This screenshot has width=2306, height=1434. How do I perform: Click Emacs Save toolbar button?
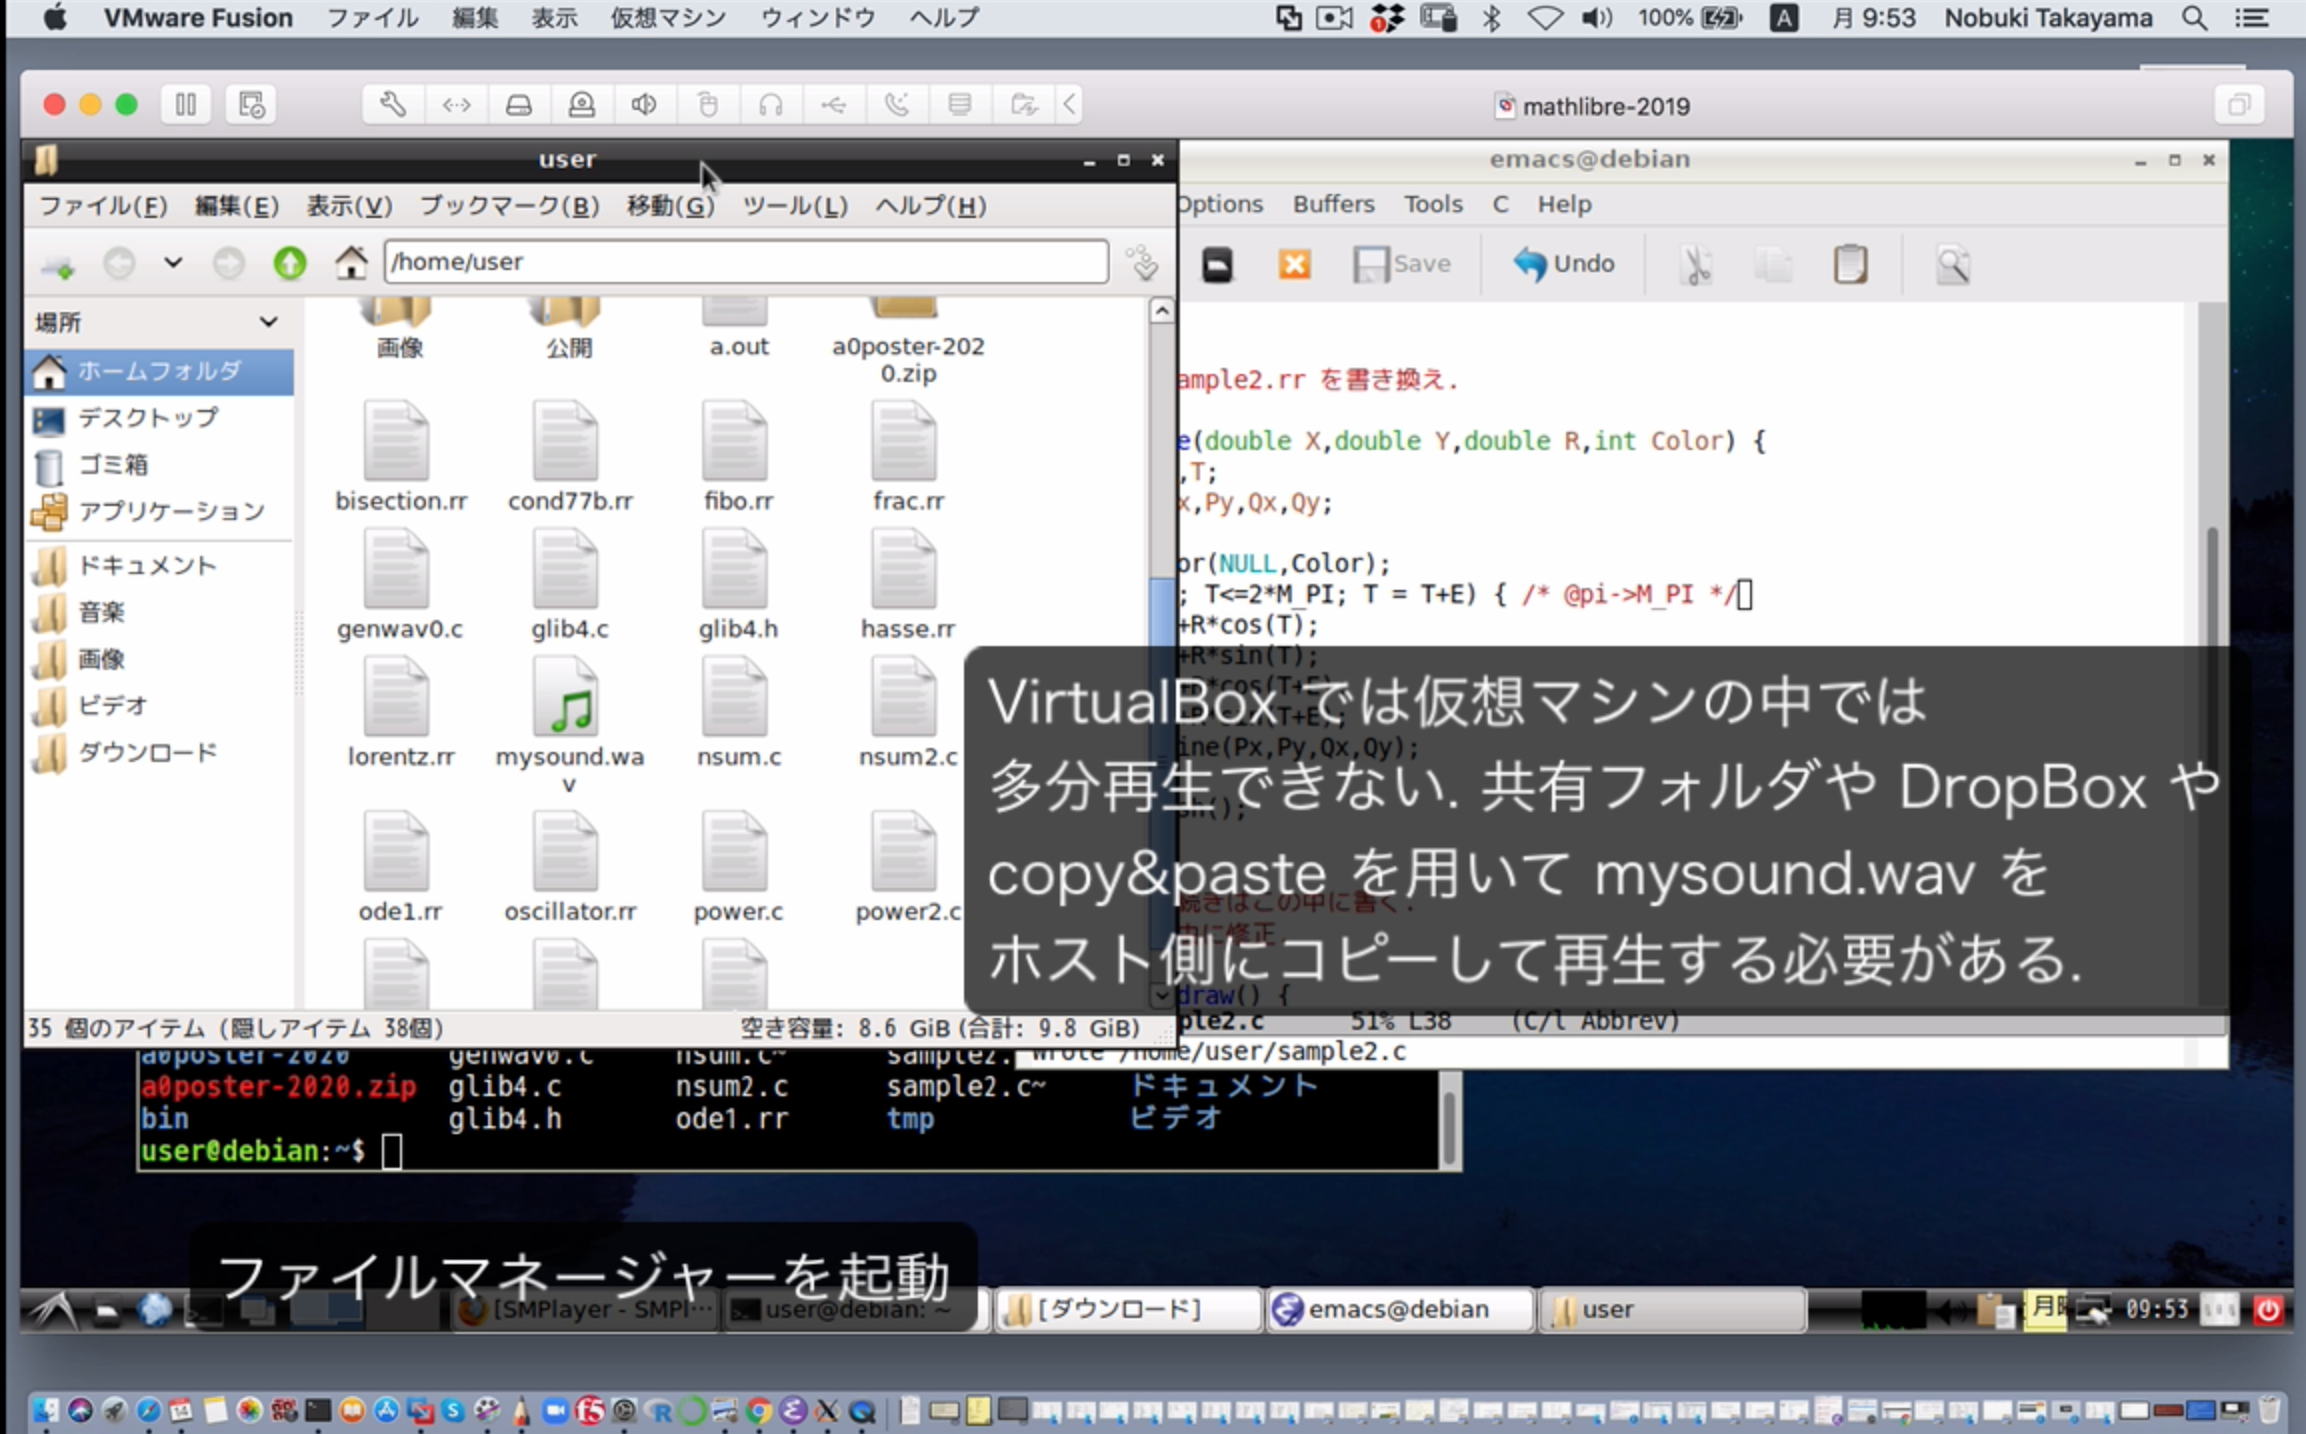(x=1402, y=264)
